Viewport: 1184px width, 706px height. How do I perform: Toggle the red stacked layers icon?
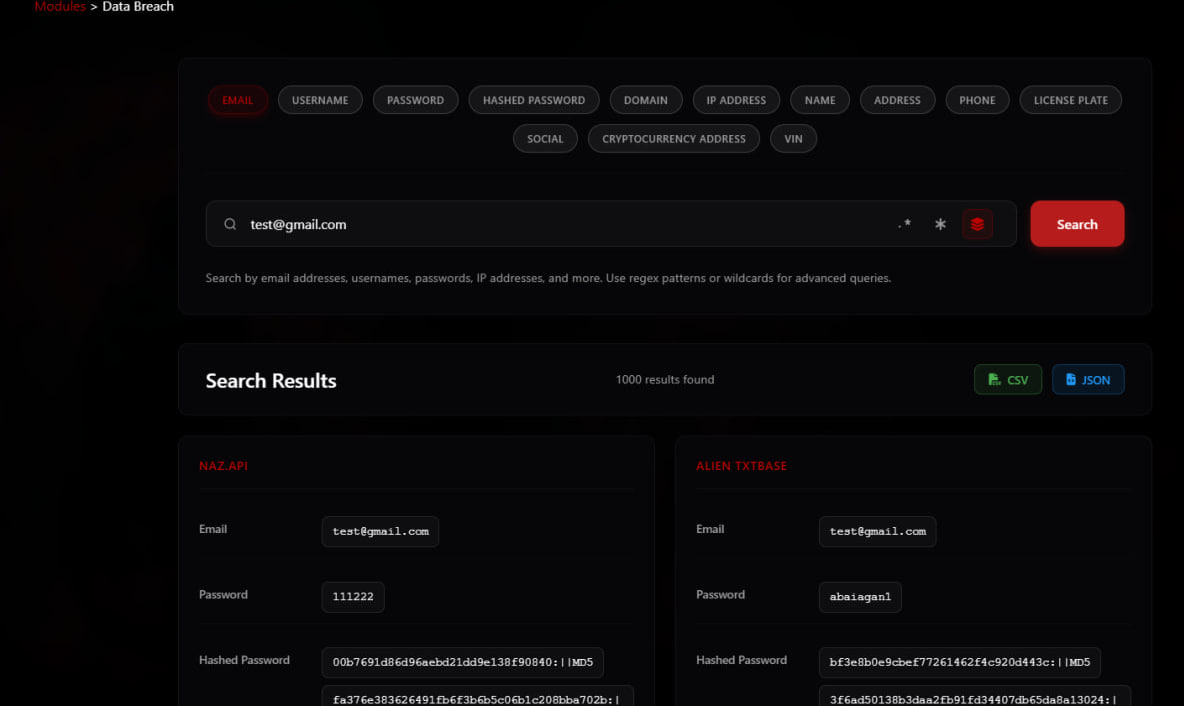tap(977, 224)
